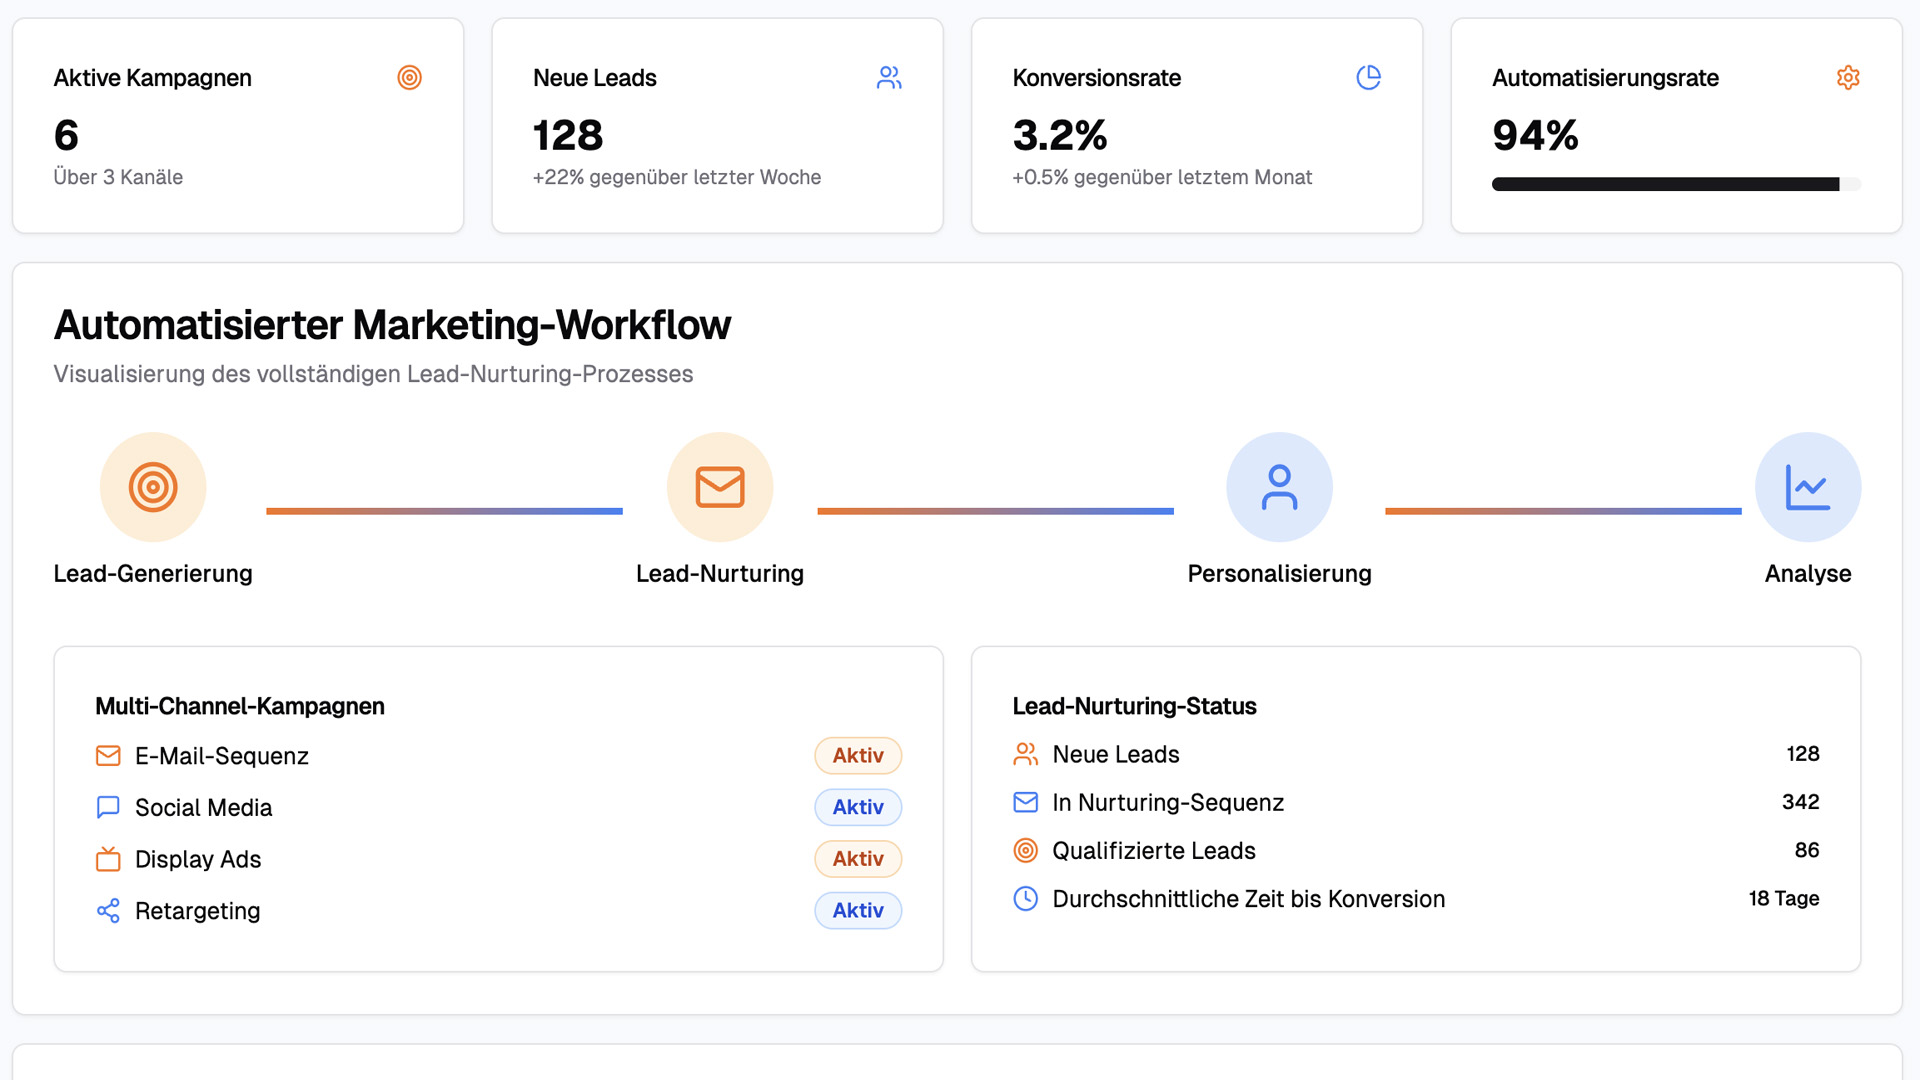Click the Lead-Nurturing step label
Viewport: 1920px width, 1080px height.
point(720,574)
